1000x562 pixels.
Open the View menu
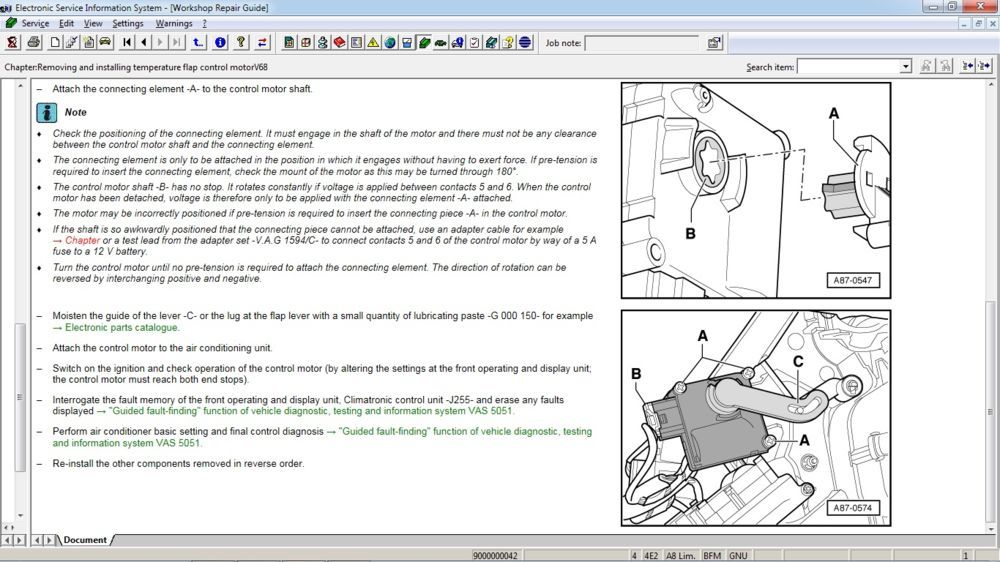tap(93, 23)
